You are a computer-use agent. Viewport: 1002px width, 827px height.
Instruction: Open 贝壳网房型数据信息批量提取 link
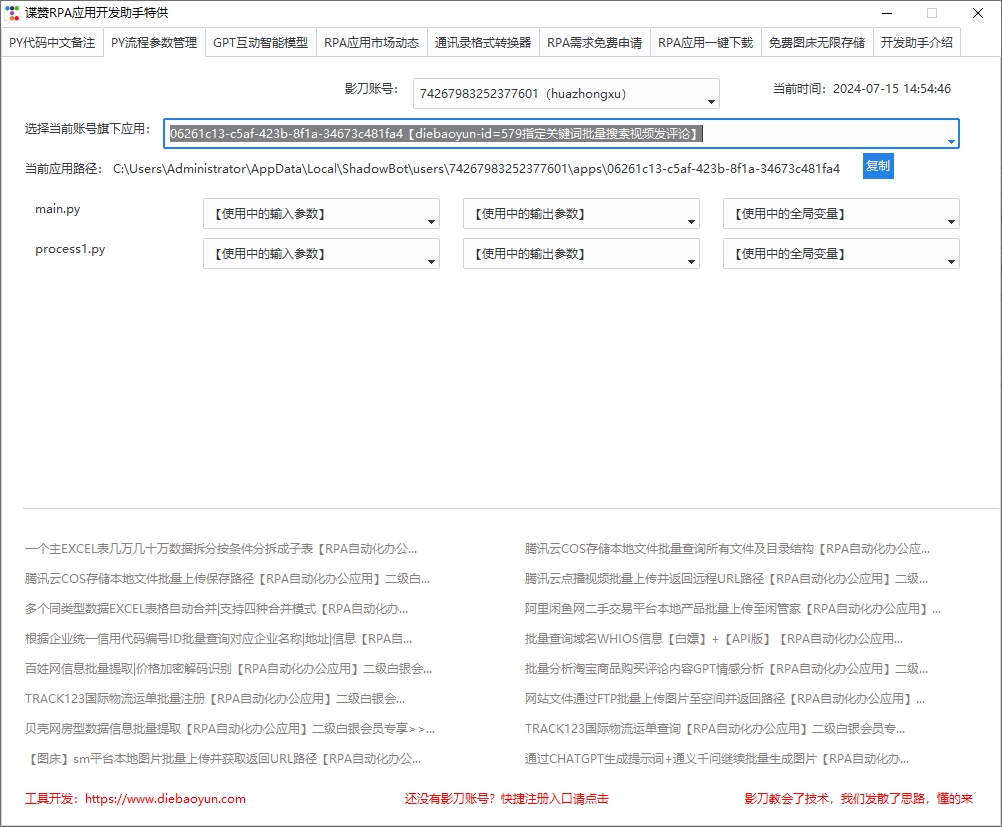[x=230, y=729]
